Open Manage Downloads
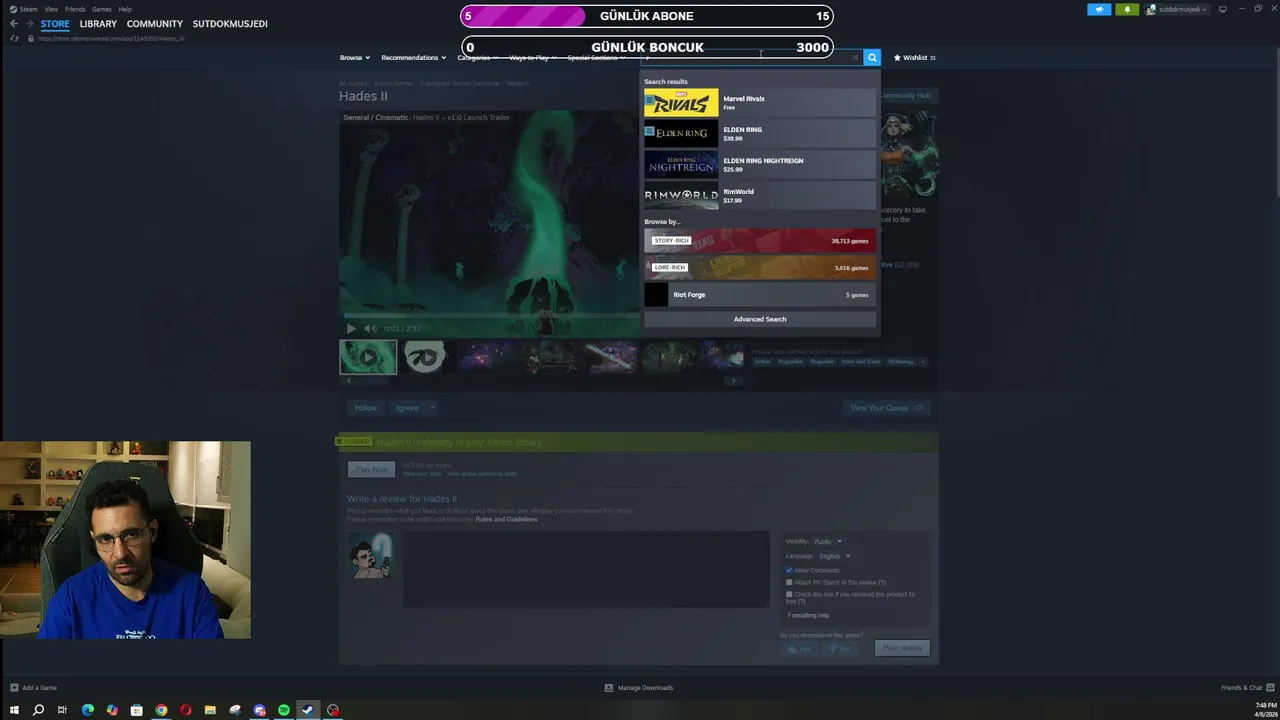The image size is (1280, 720). click(x=639, y=688)
